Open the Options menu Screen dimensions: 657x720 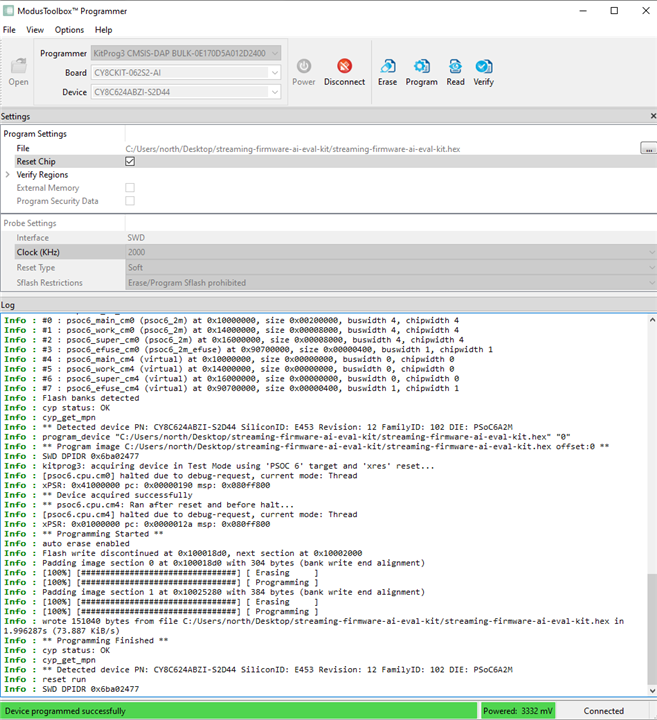point(69,30)
